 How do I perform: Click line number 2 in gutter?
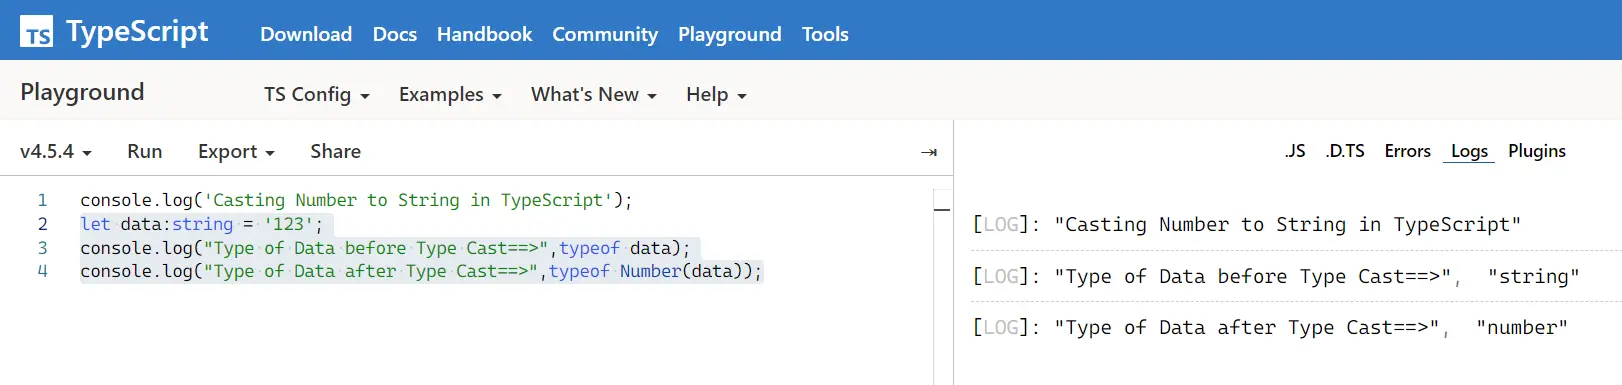point(43,224)
